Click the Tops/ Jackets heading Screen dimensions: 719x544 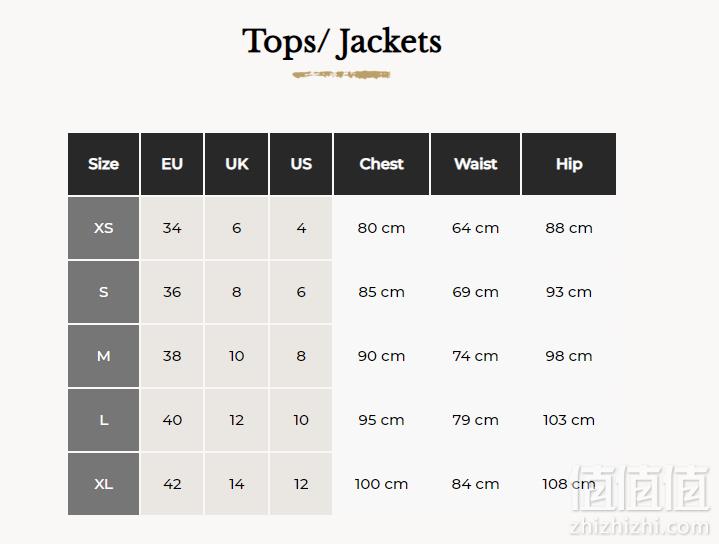pos(342,42)
